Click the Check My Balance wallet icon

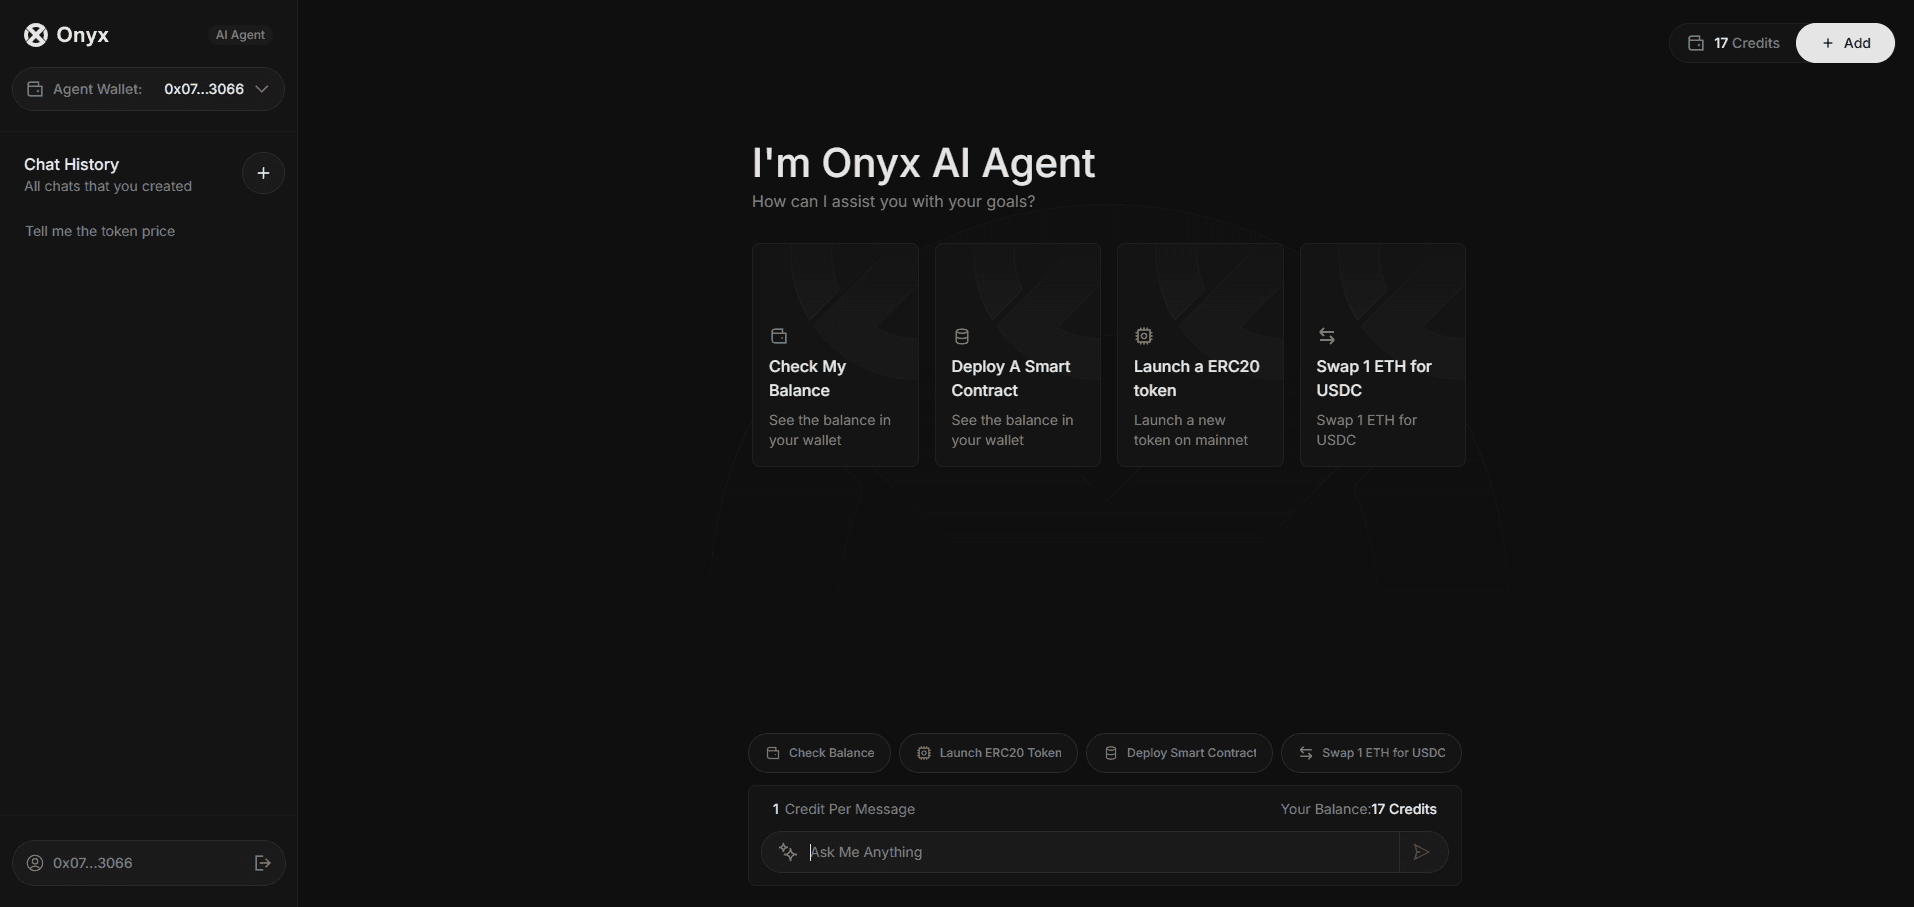pyautogui.click(x=780, y=336)
